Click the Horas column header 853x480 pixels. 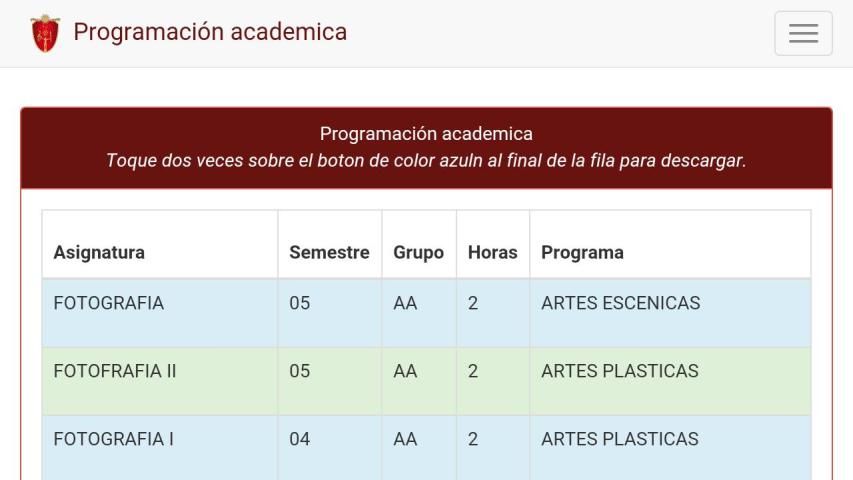point(492,252)
